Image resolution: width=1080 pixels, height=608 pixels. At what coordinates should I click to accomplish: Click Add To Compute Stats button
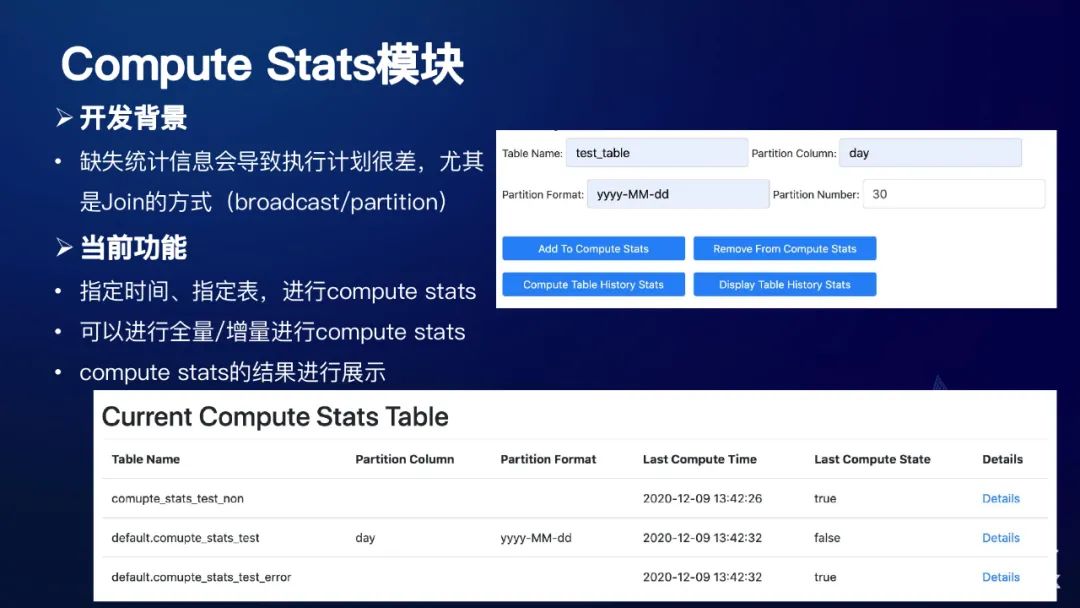tap(593, 249)
